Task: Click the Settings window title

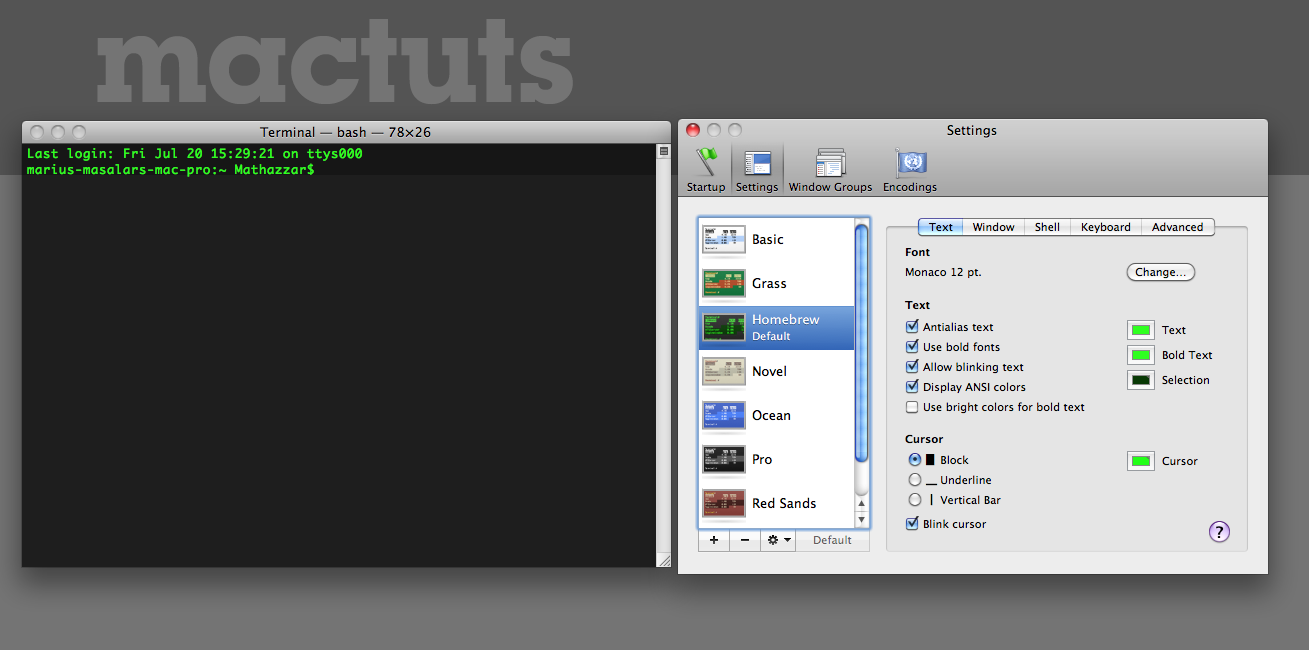Action: [x=972, y=130]
